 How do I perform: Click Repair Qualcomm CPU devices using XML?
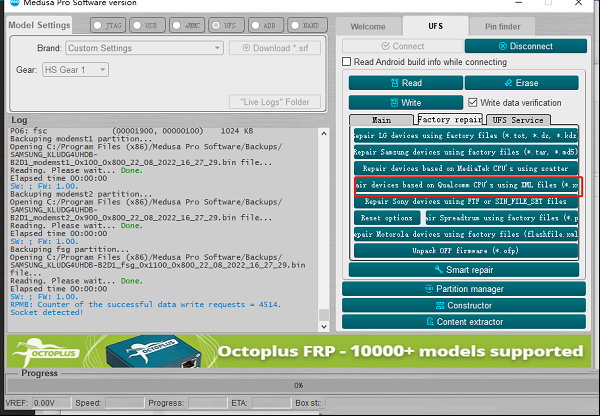[x=467, y=185]
